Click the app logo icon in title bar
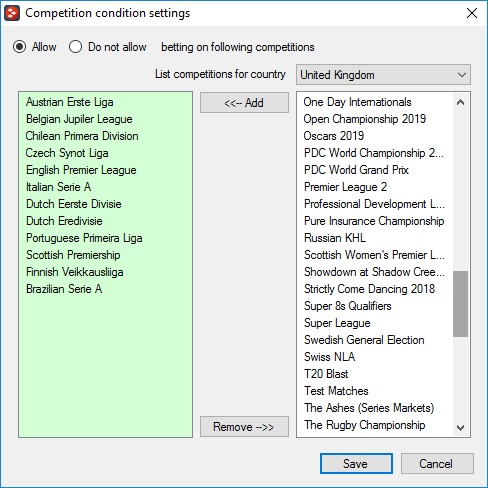The image size is (488, 488). click(12, 13)
